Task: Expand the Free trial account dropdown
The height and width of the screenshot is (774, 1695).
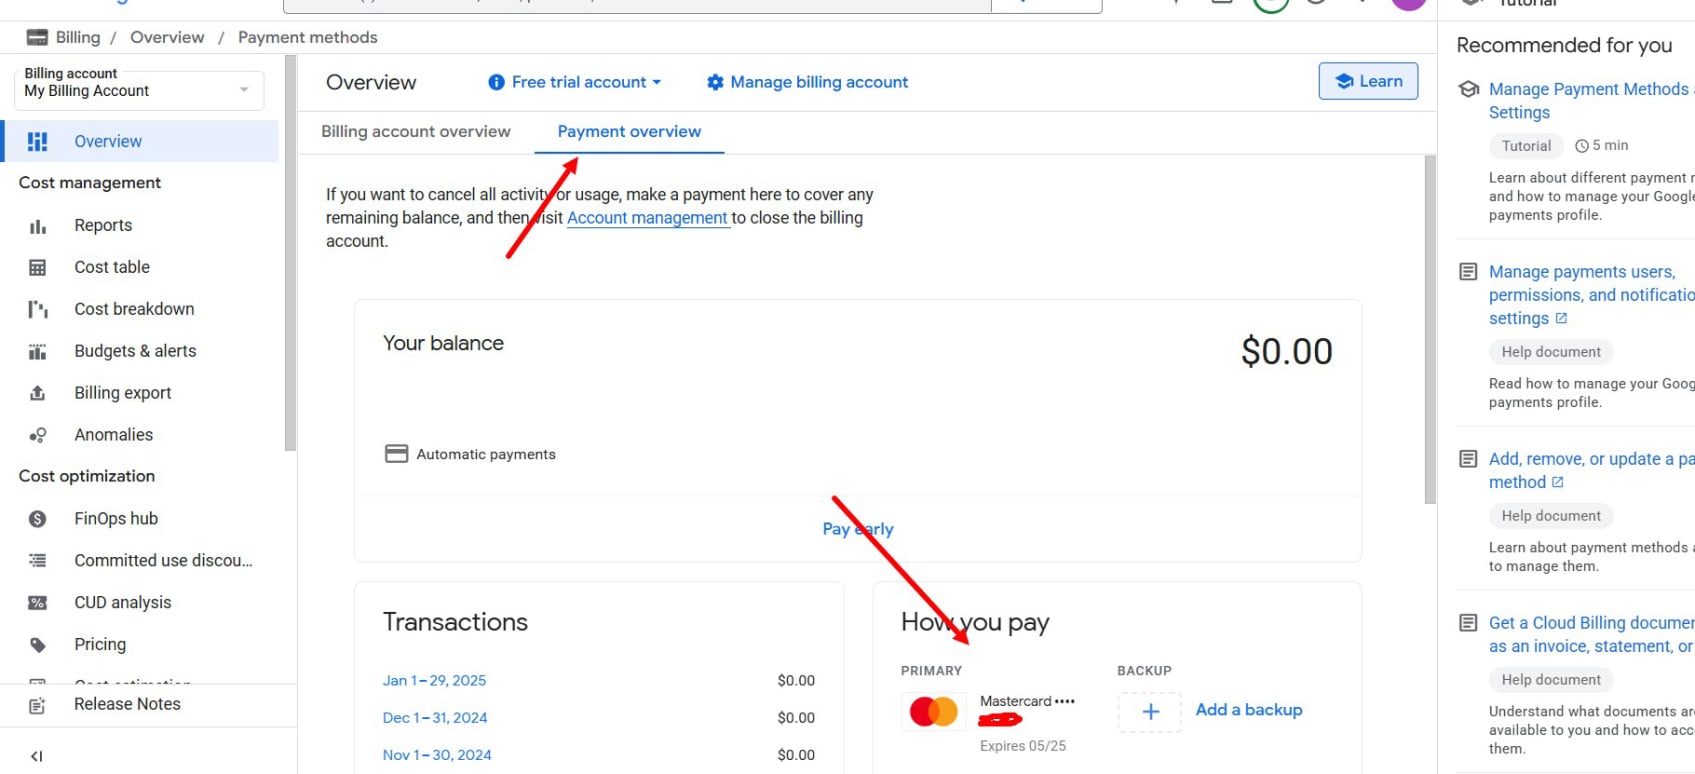Action: tap(575, 83)
